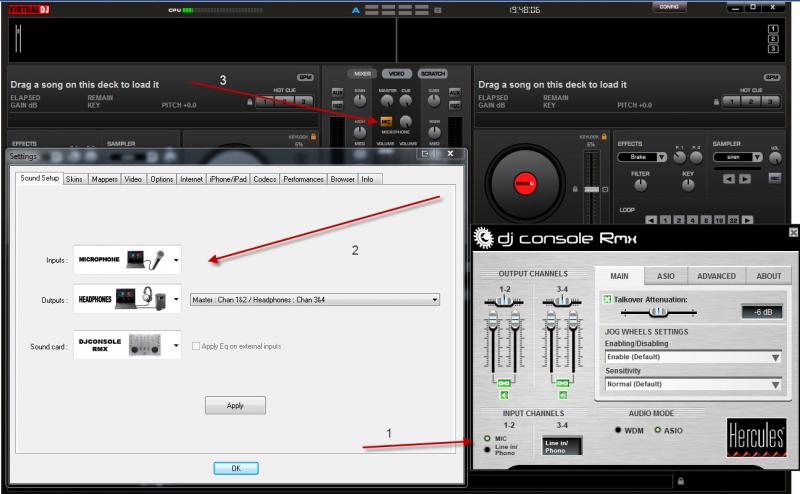This screenshot has height=494, width=800.
Task: Toggle the link icon under output channels 1-2
Action: tap(504, 383)
